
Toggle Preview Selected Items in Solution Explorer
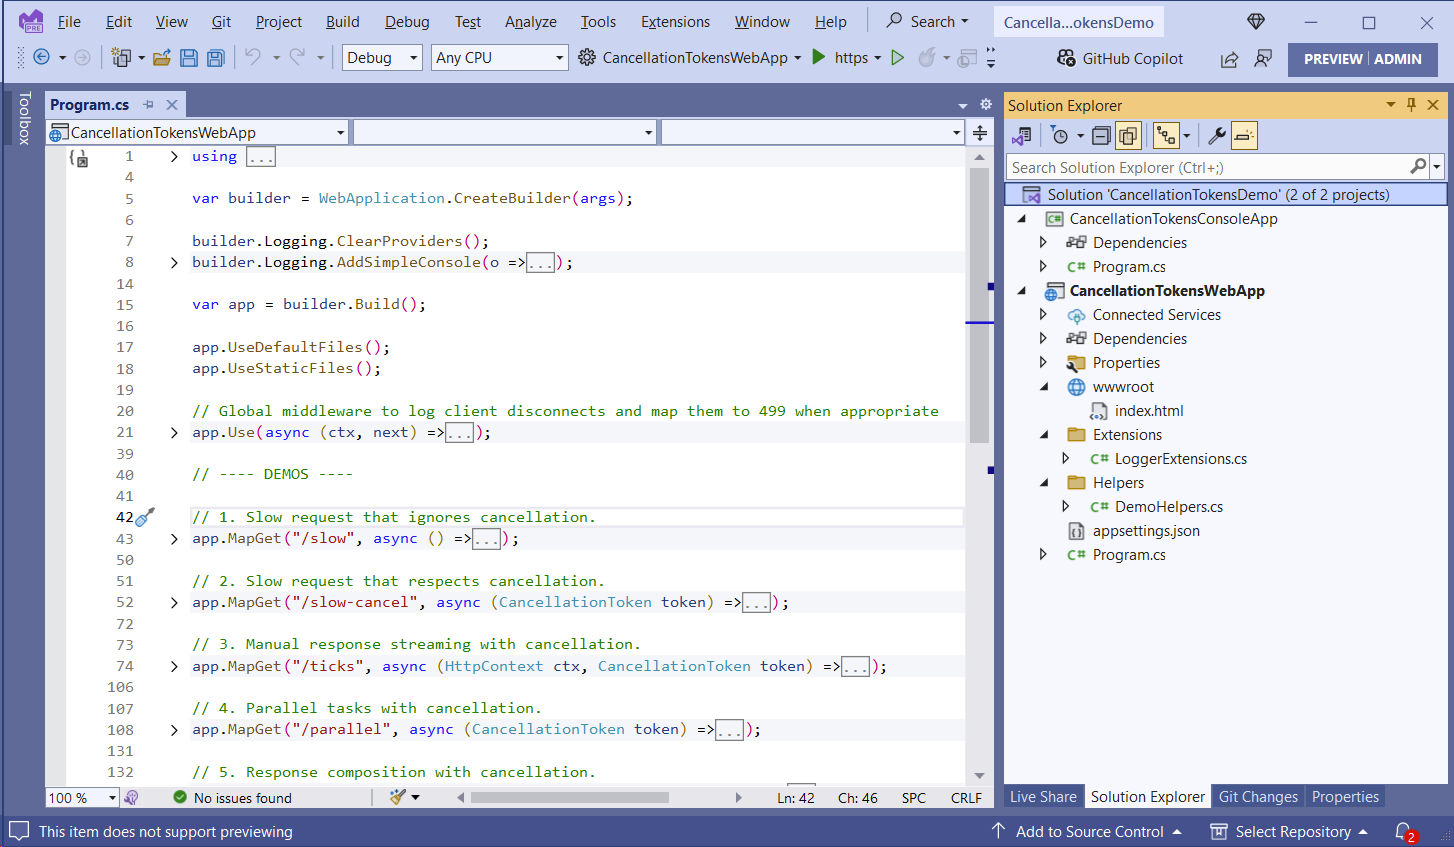click(x=1243, y=135)
